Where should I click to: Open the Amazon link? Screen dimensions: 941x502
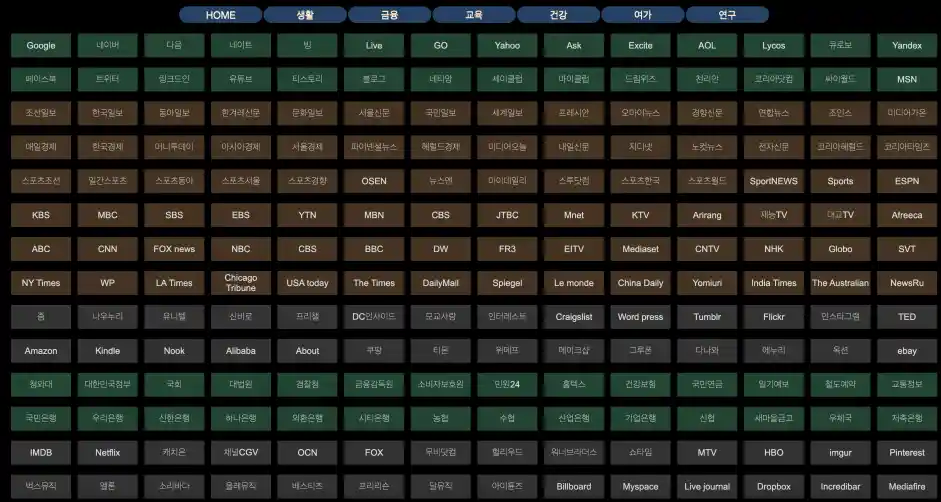pyautogui.click(x=41, y=351)
